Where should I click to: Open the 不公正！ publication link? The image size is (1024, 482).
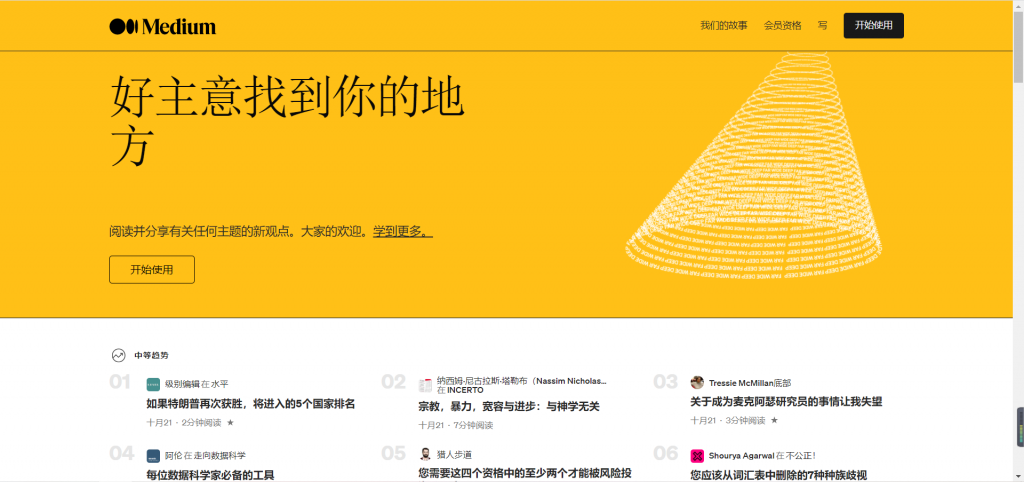pyautogui.click(x=801, y=456)
